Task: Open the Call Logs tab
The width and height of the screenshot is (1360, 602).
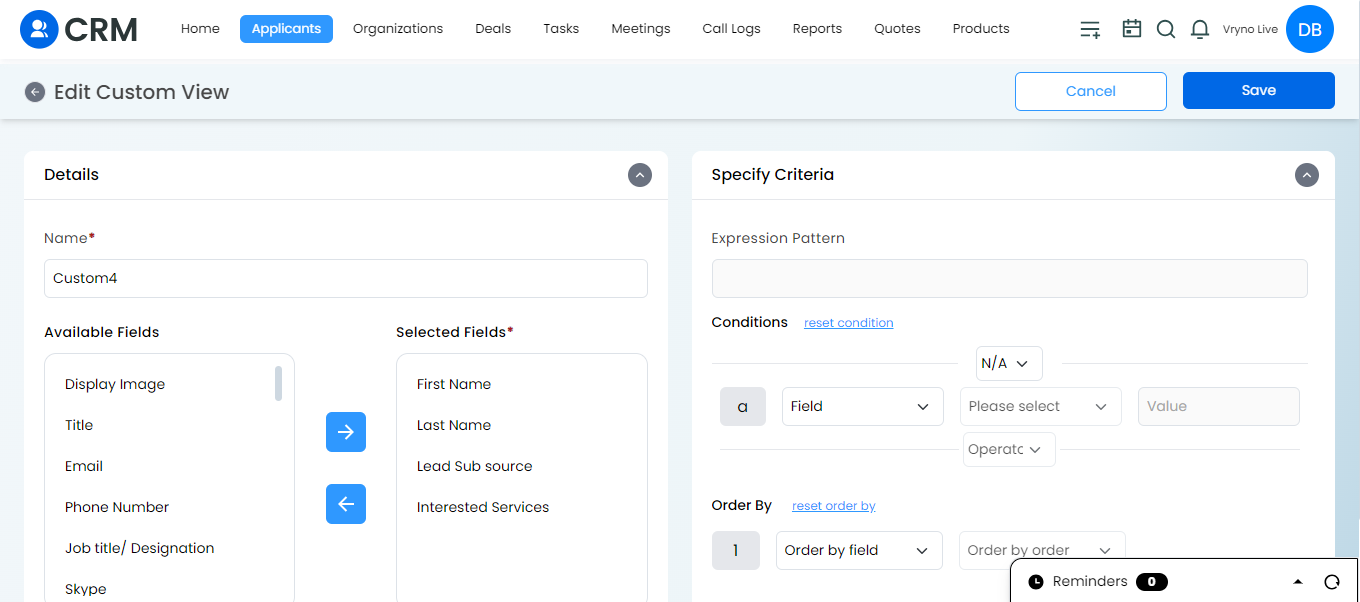Action: click(731, 29)
